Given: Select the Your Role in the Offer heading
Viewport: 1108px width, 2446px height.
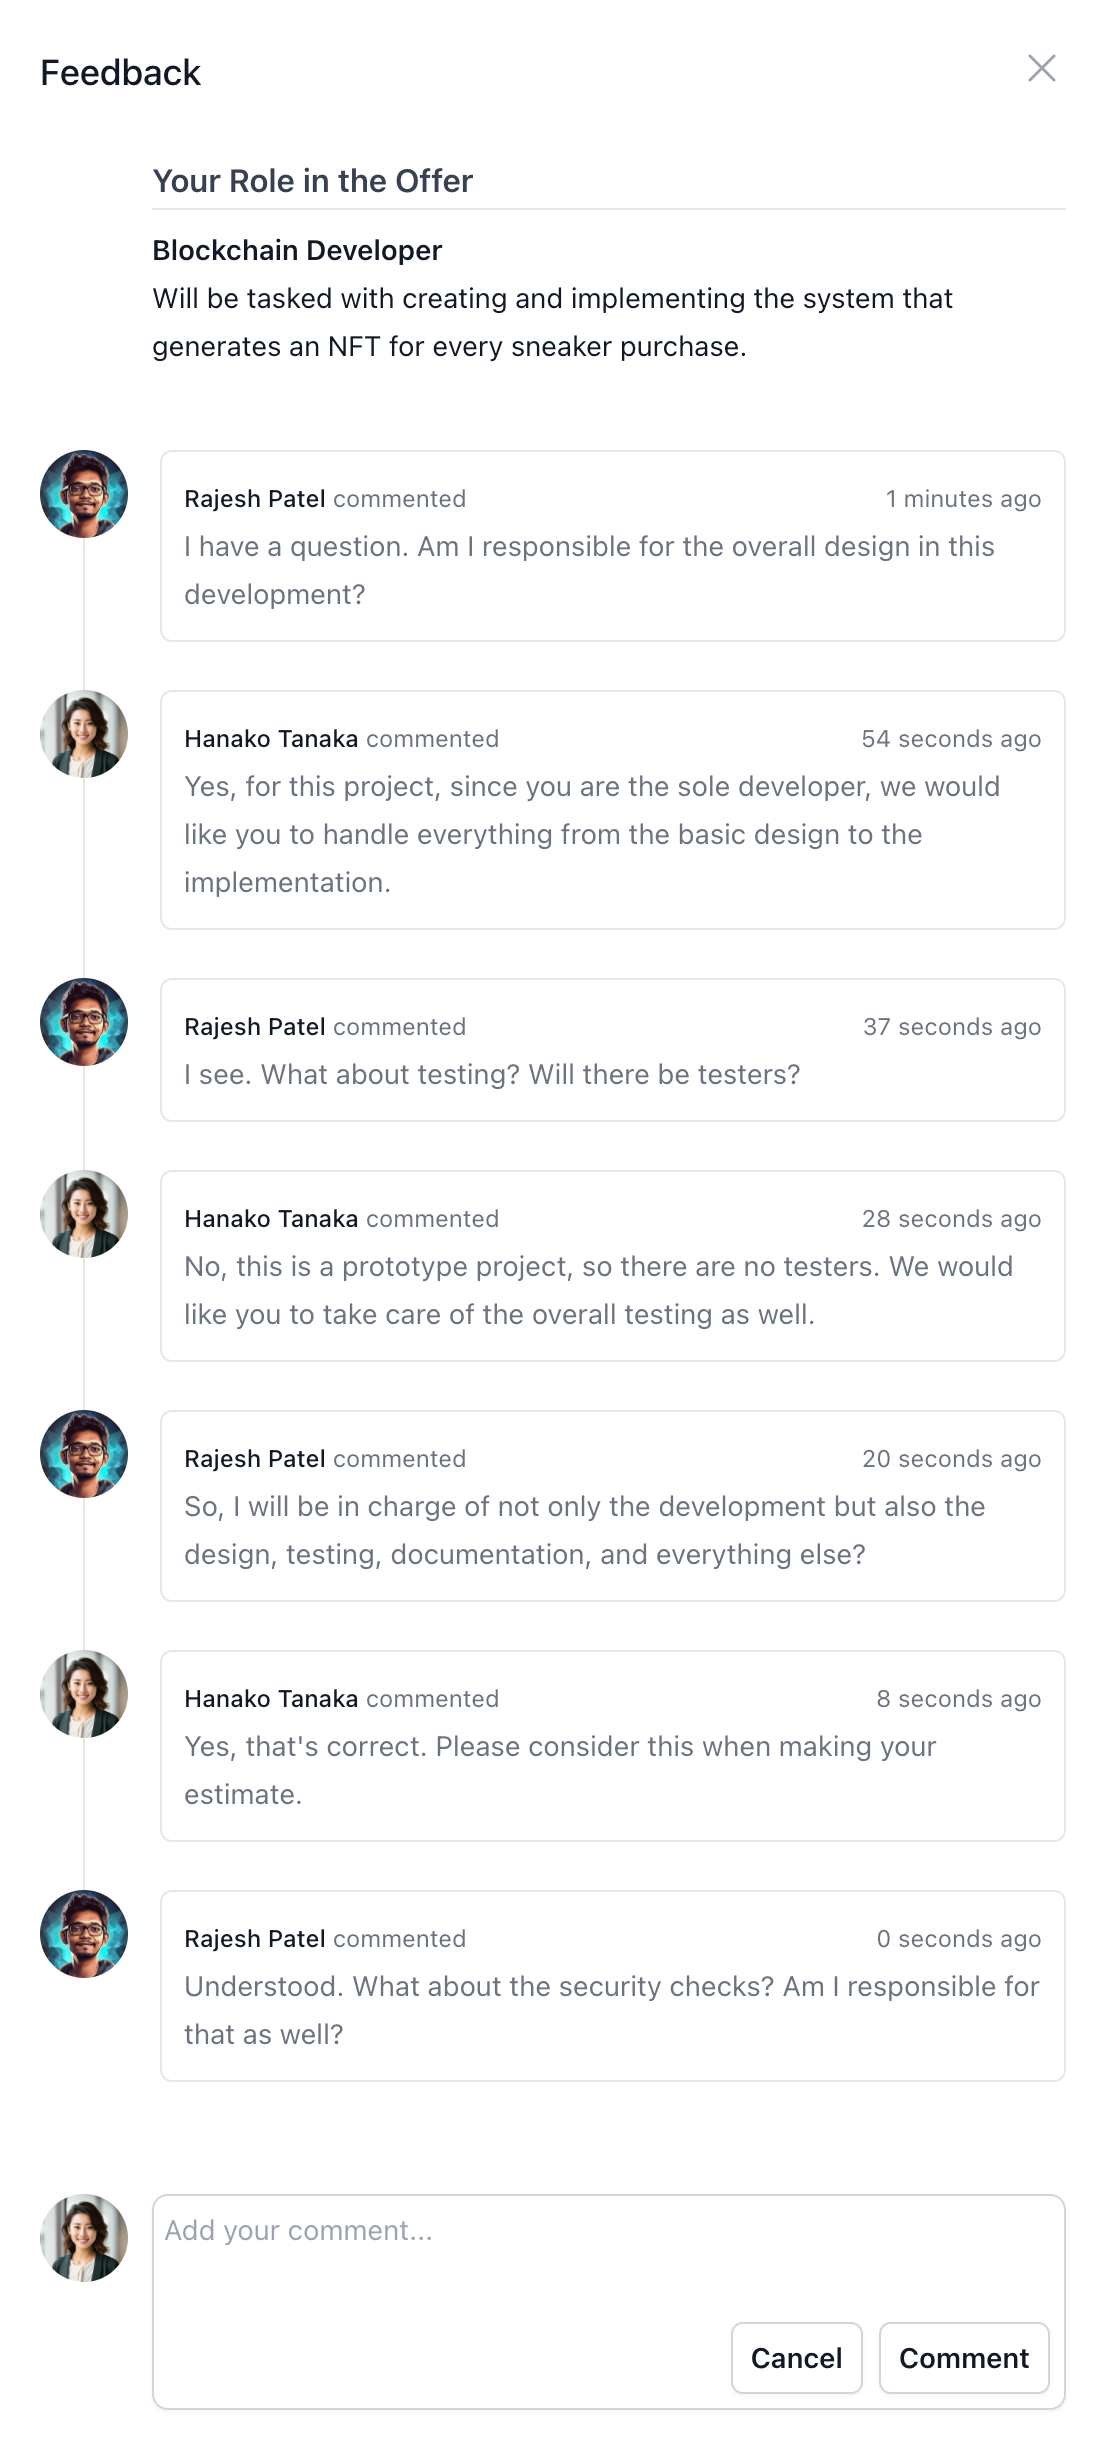Looking at the screenshot, I should coord(312,181).
